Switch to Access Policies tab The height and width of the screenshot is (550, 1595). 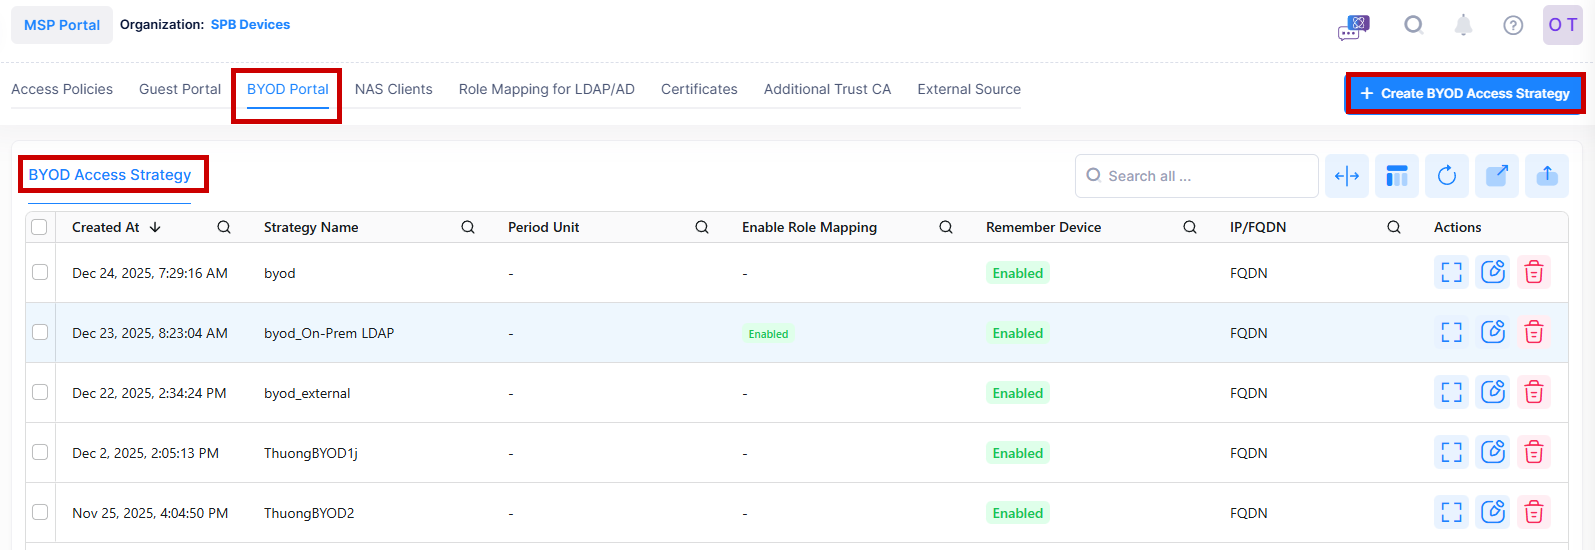tap(62, 89)
